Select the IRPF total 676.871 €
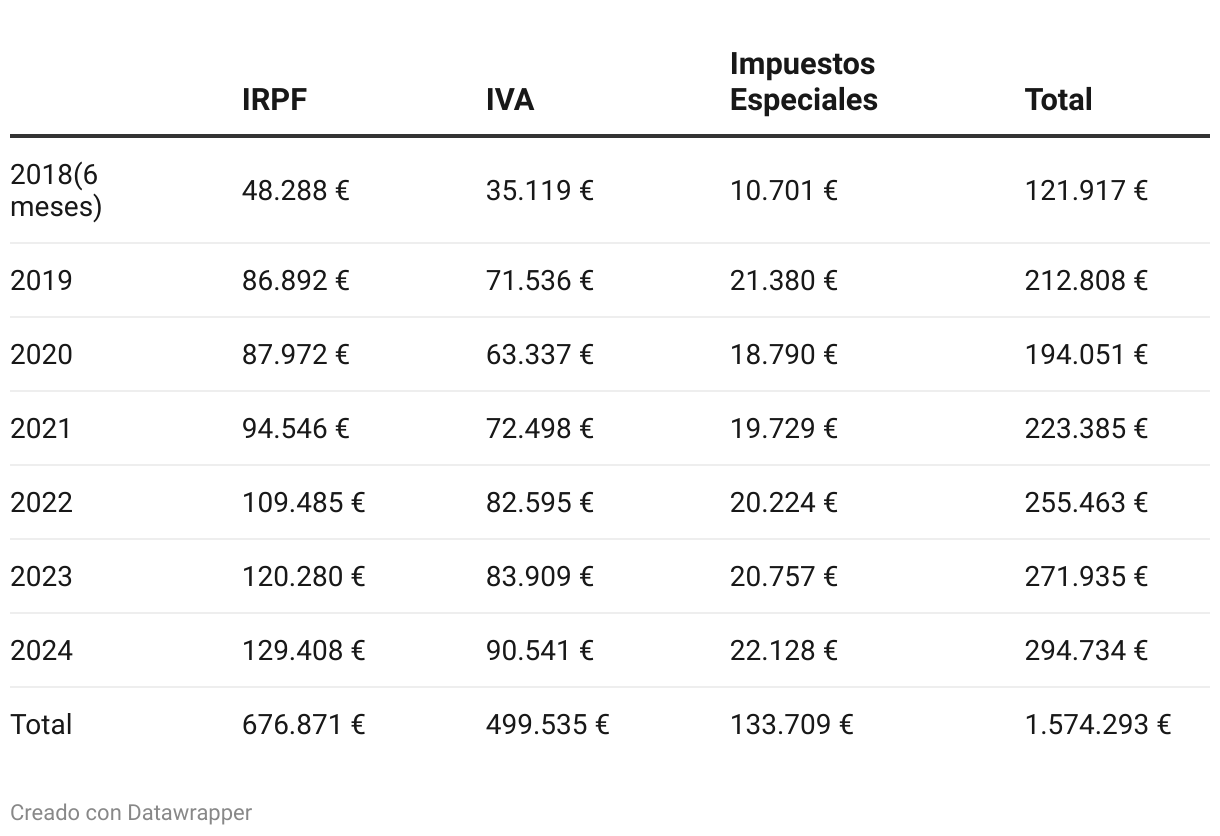Image resolution: width=1220 pixels, height=836 pixels. (x=304, y=724)
